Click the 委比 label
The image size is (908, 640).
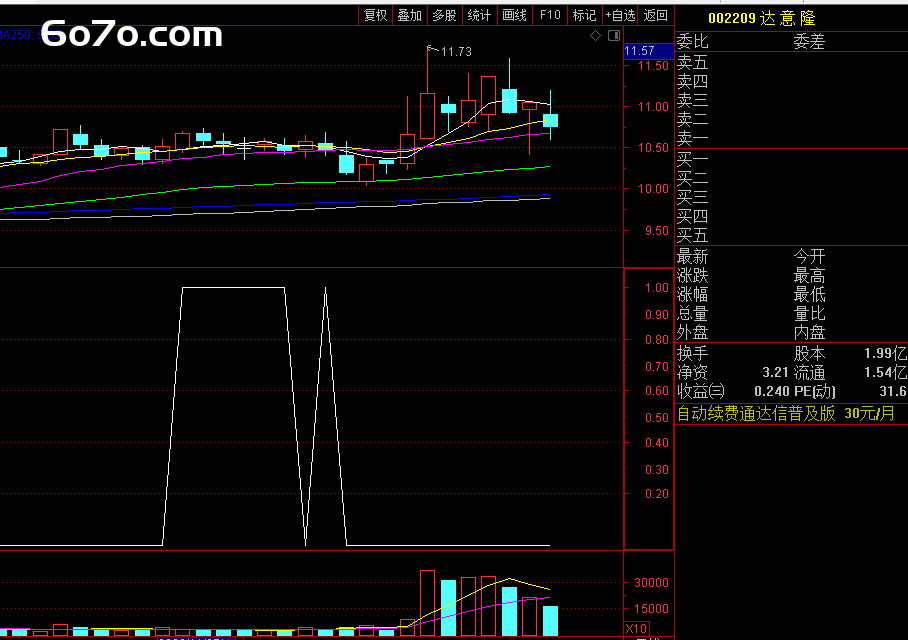click(x=693, y=41)
